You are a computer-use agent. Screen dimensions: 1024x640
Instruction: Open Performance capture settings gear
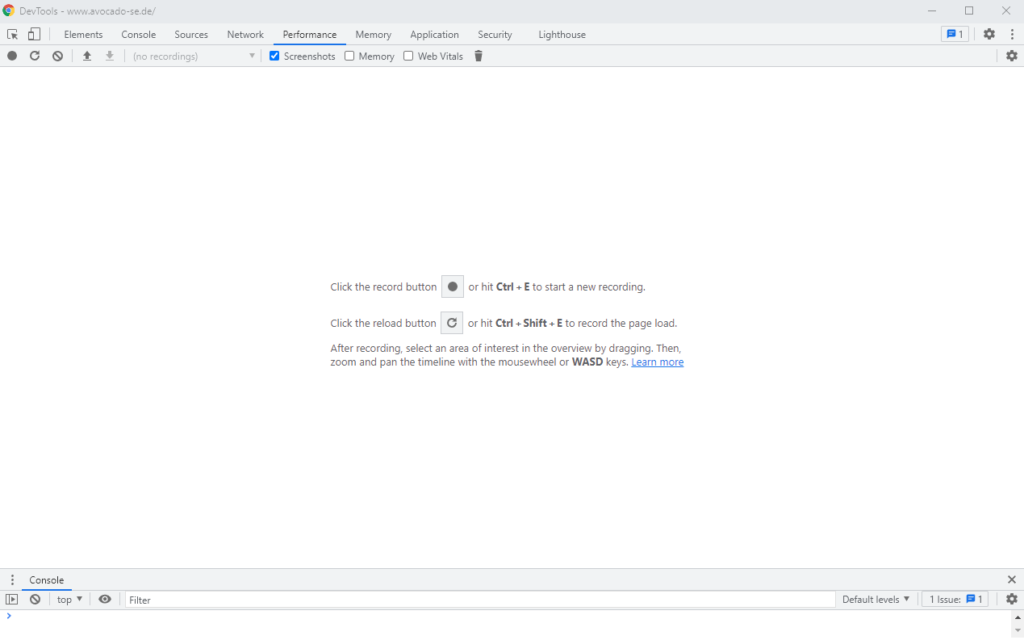click(1011, 56)
